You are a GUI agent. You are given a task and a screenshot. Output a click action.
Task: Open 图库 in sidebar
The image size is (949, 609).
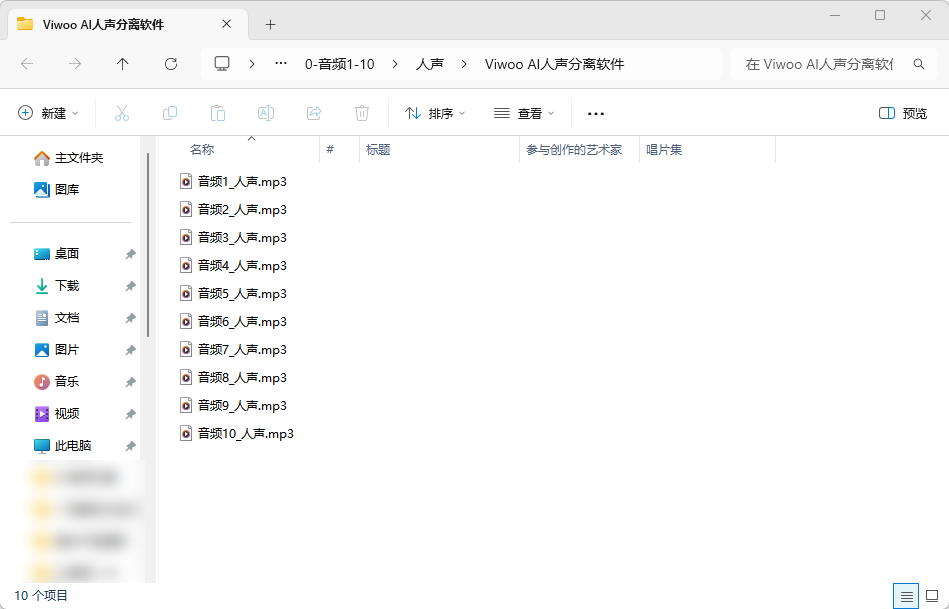[56, 189]
